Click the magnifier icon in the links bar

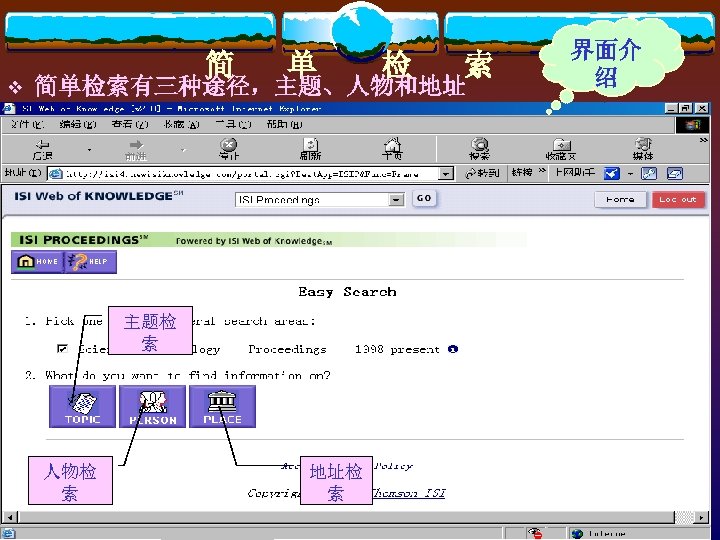point(649,174)
